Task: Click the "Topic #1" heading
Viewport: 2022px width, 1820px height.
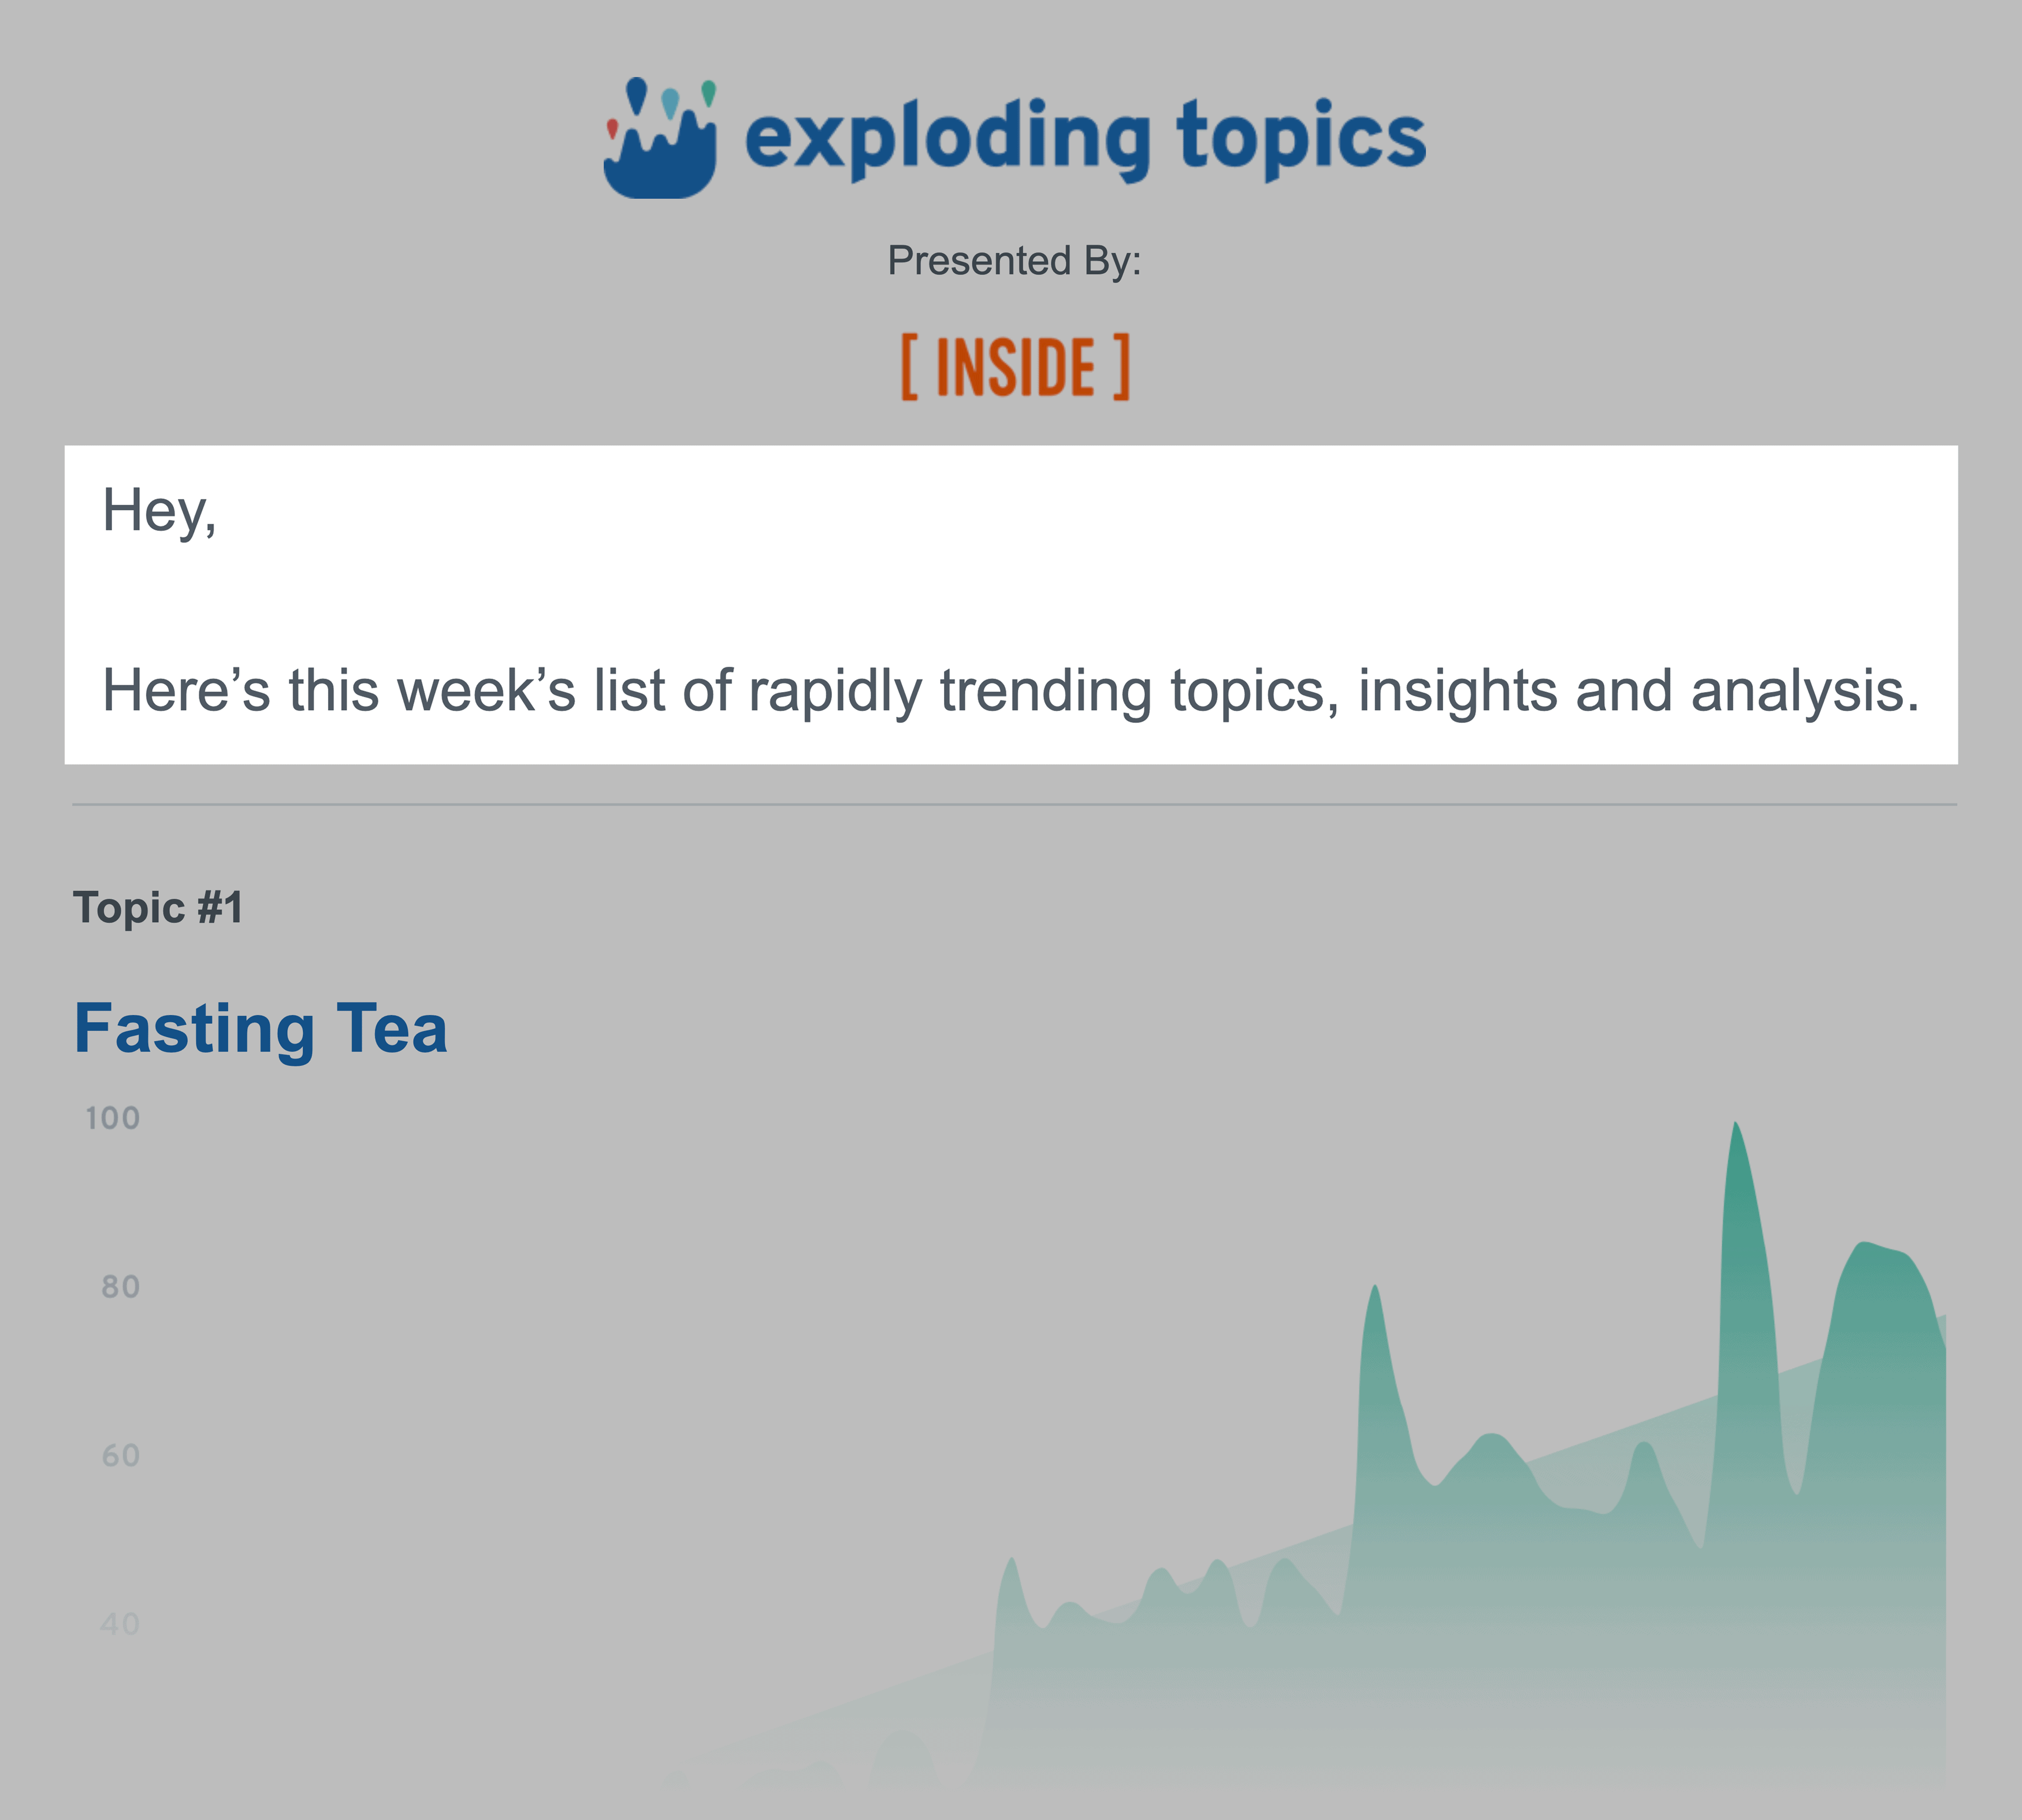Action: [158, 908]
